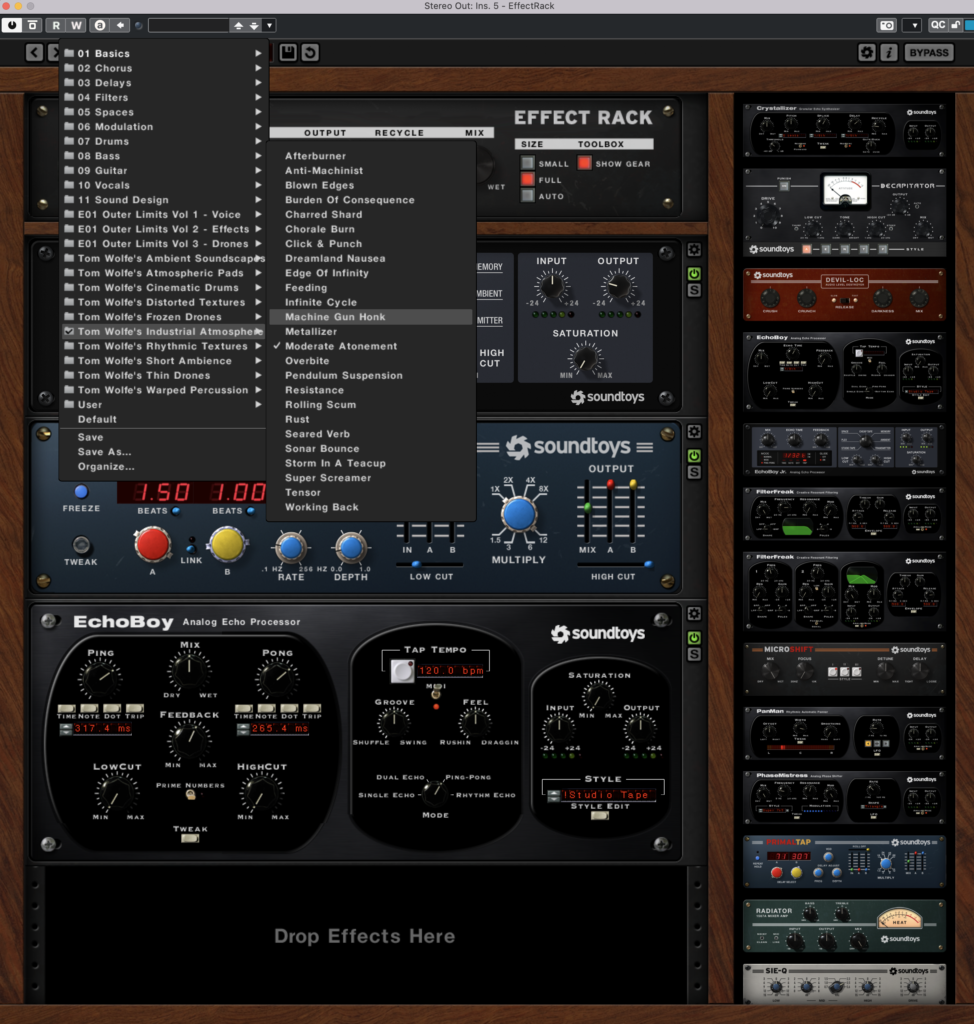Solo first rack module with S button
This screenshot has height=1024, width=974.
click(694, 290)
